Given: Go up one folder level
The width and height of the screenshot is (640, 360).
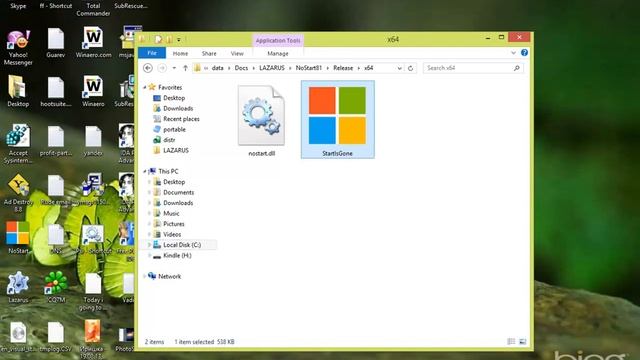Looking at the screenshot, I should point(185,68).
